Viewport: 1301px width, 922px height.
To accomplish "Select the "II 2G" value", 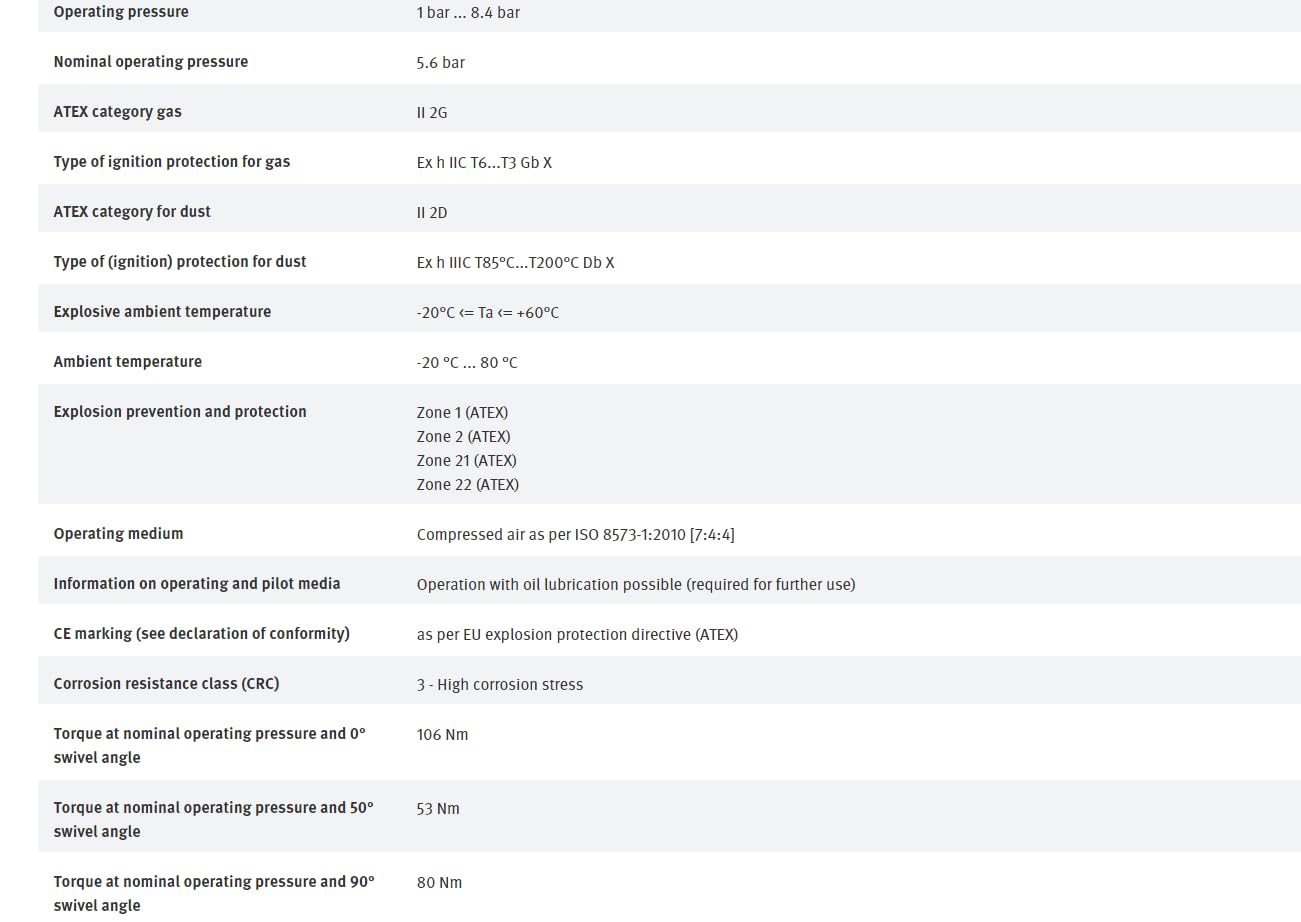I will coord(432,112).
